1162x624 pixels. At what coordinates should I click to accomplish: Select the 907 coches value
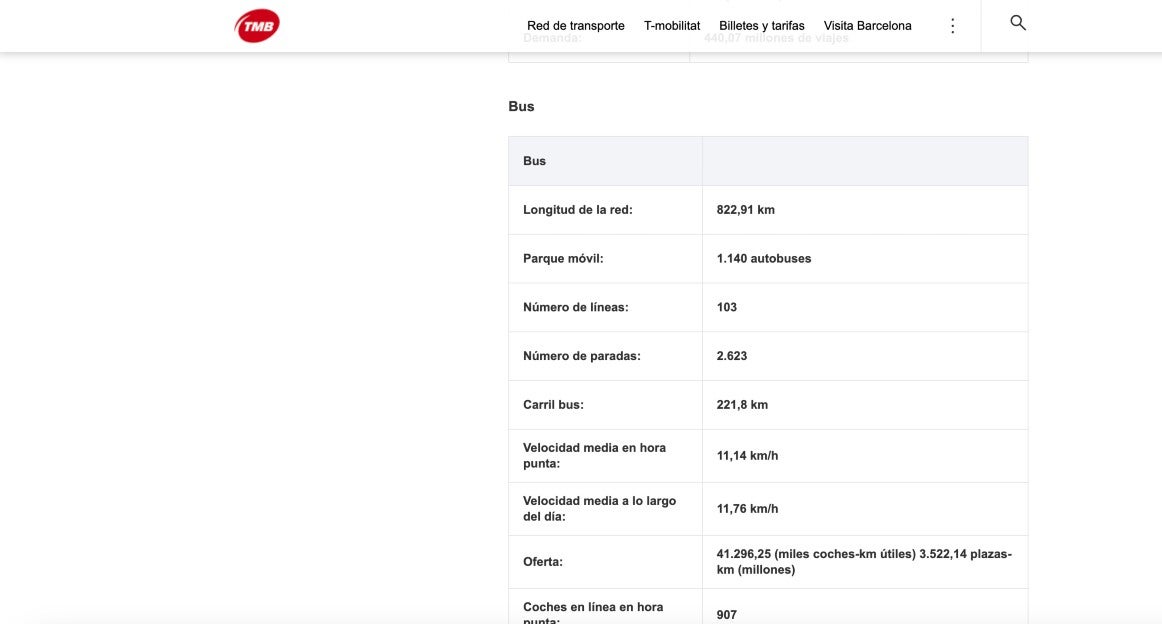[727, 615]
